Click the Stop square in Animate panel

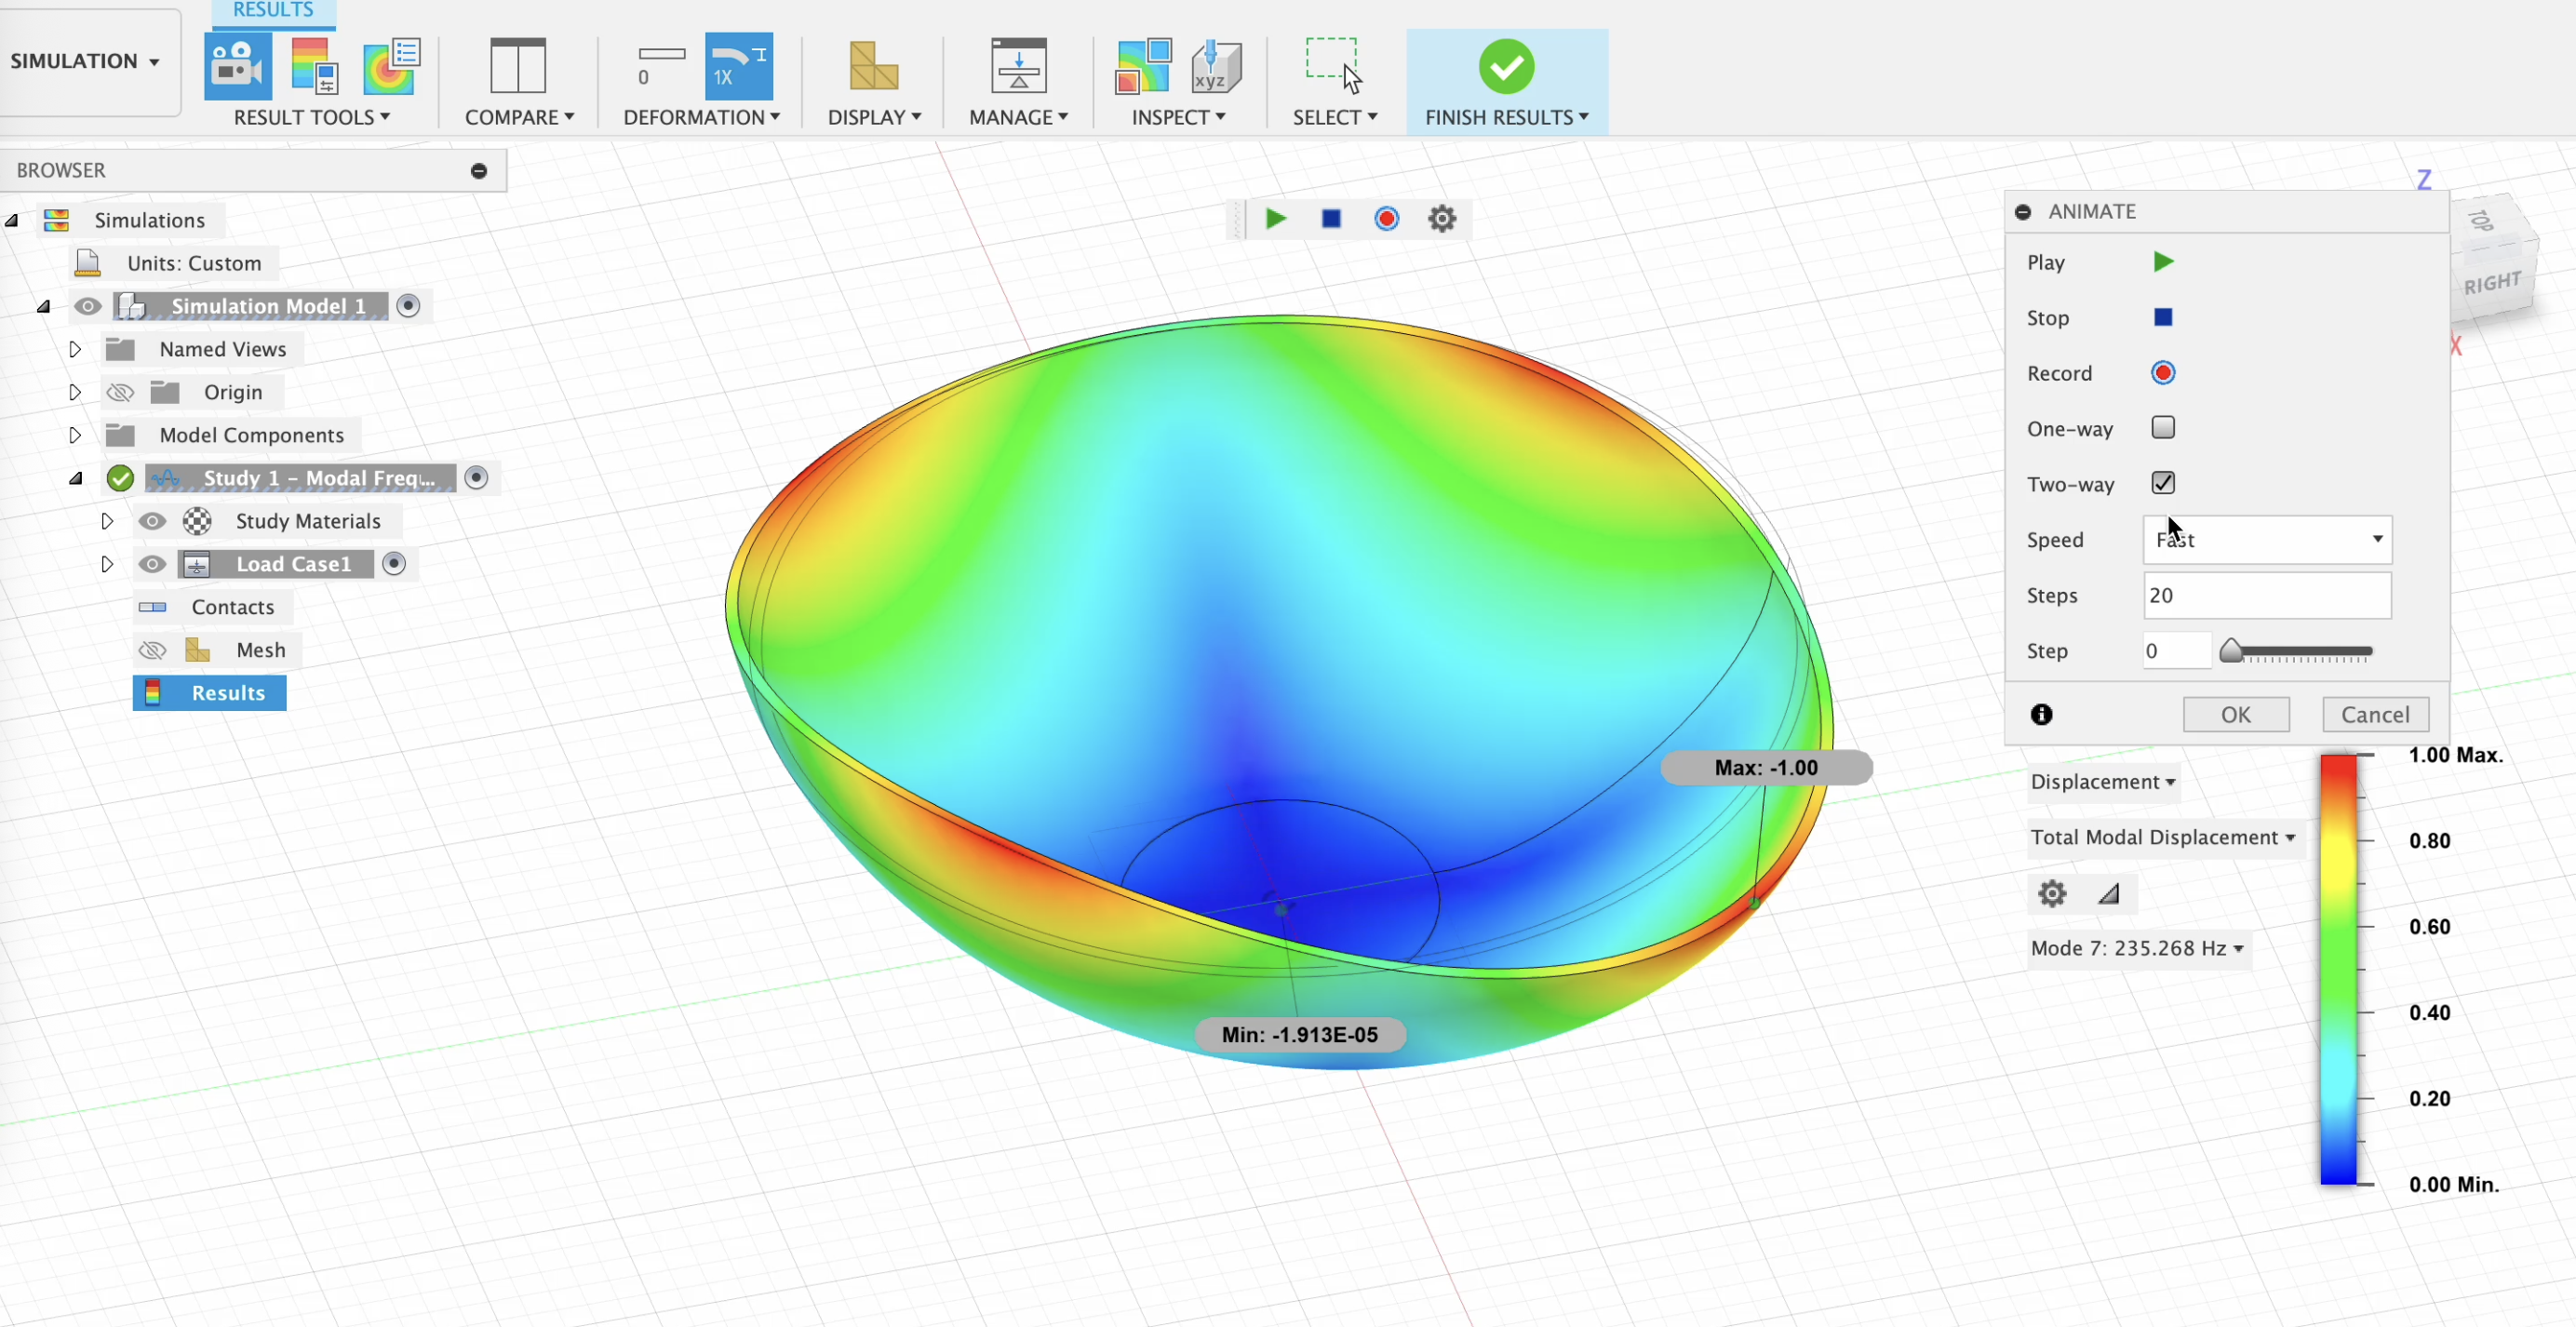pos(2163,318)
